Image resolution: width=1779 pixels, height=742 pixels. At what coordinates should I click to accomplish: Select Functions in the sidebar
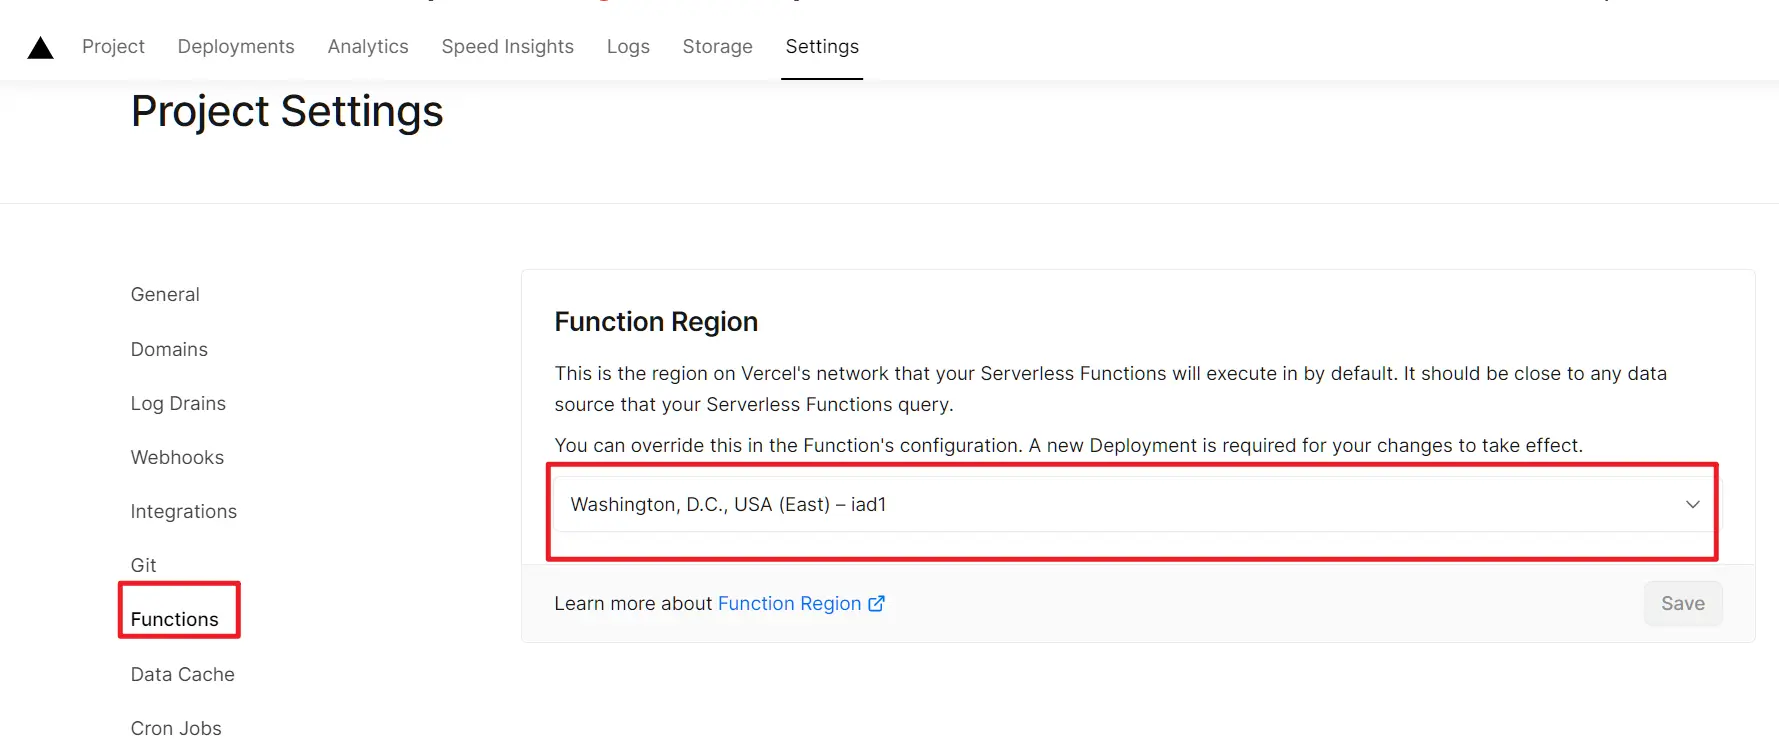click(x=175, y=620)
